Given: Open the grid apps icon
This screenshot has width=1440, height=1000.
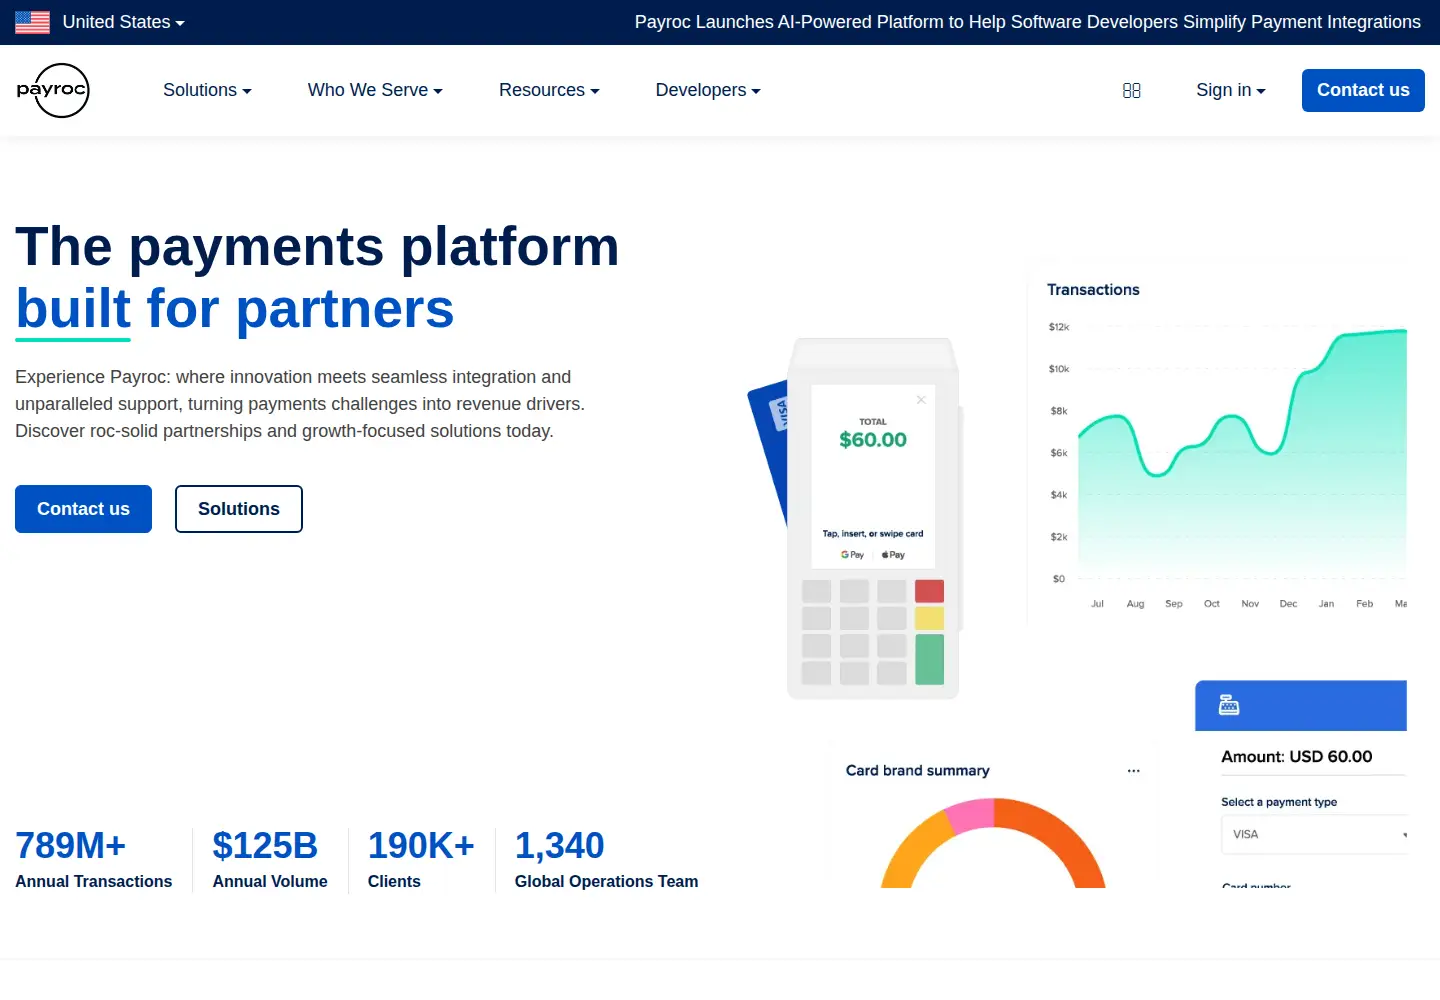Looking at the screenshot, I should pyautogui.click(x=1132, y=90).
